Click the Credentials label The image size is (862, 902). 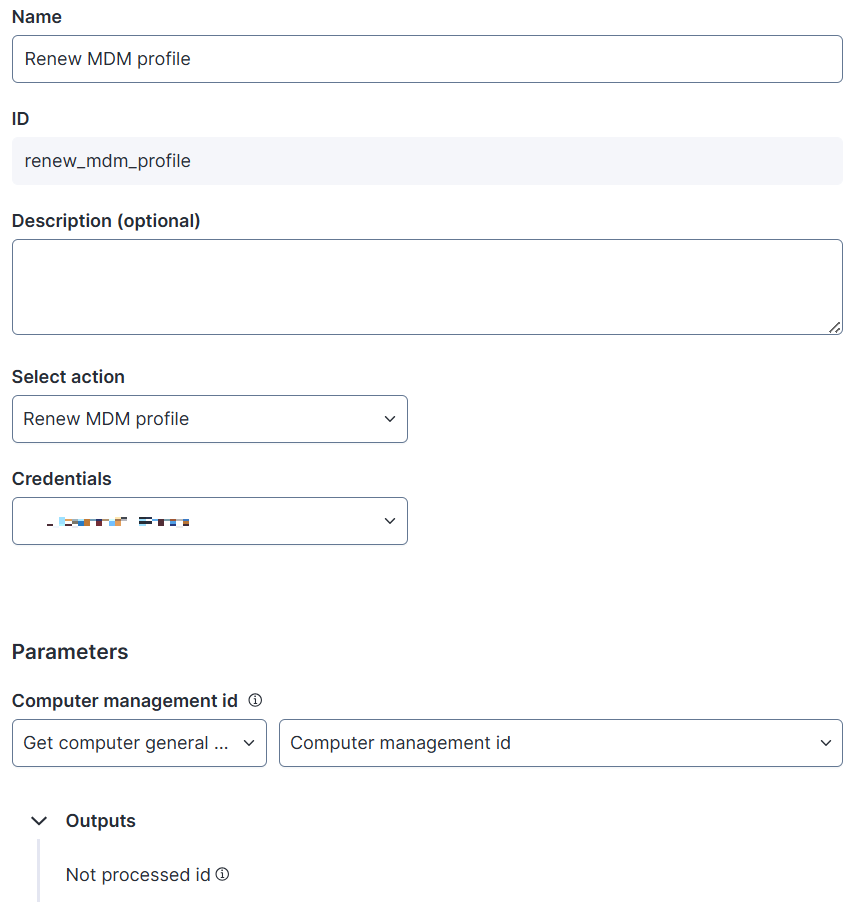(62, 479)
